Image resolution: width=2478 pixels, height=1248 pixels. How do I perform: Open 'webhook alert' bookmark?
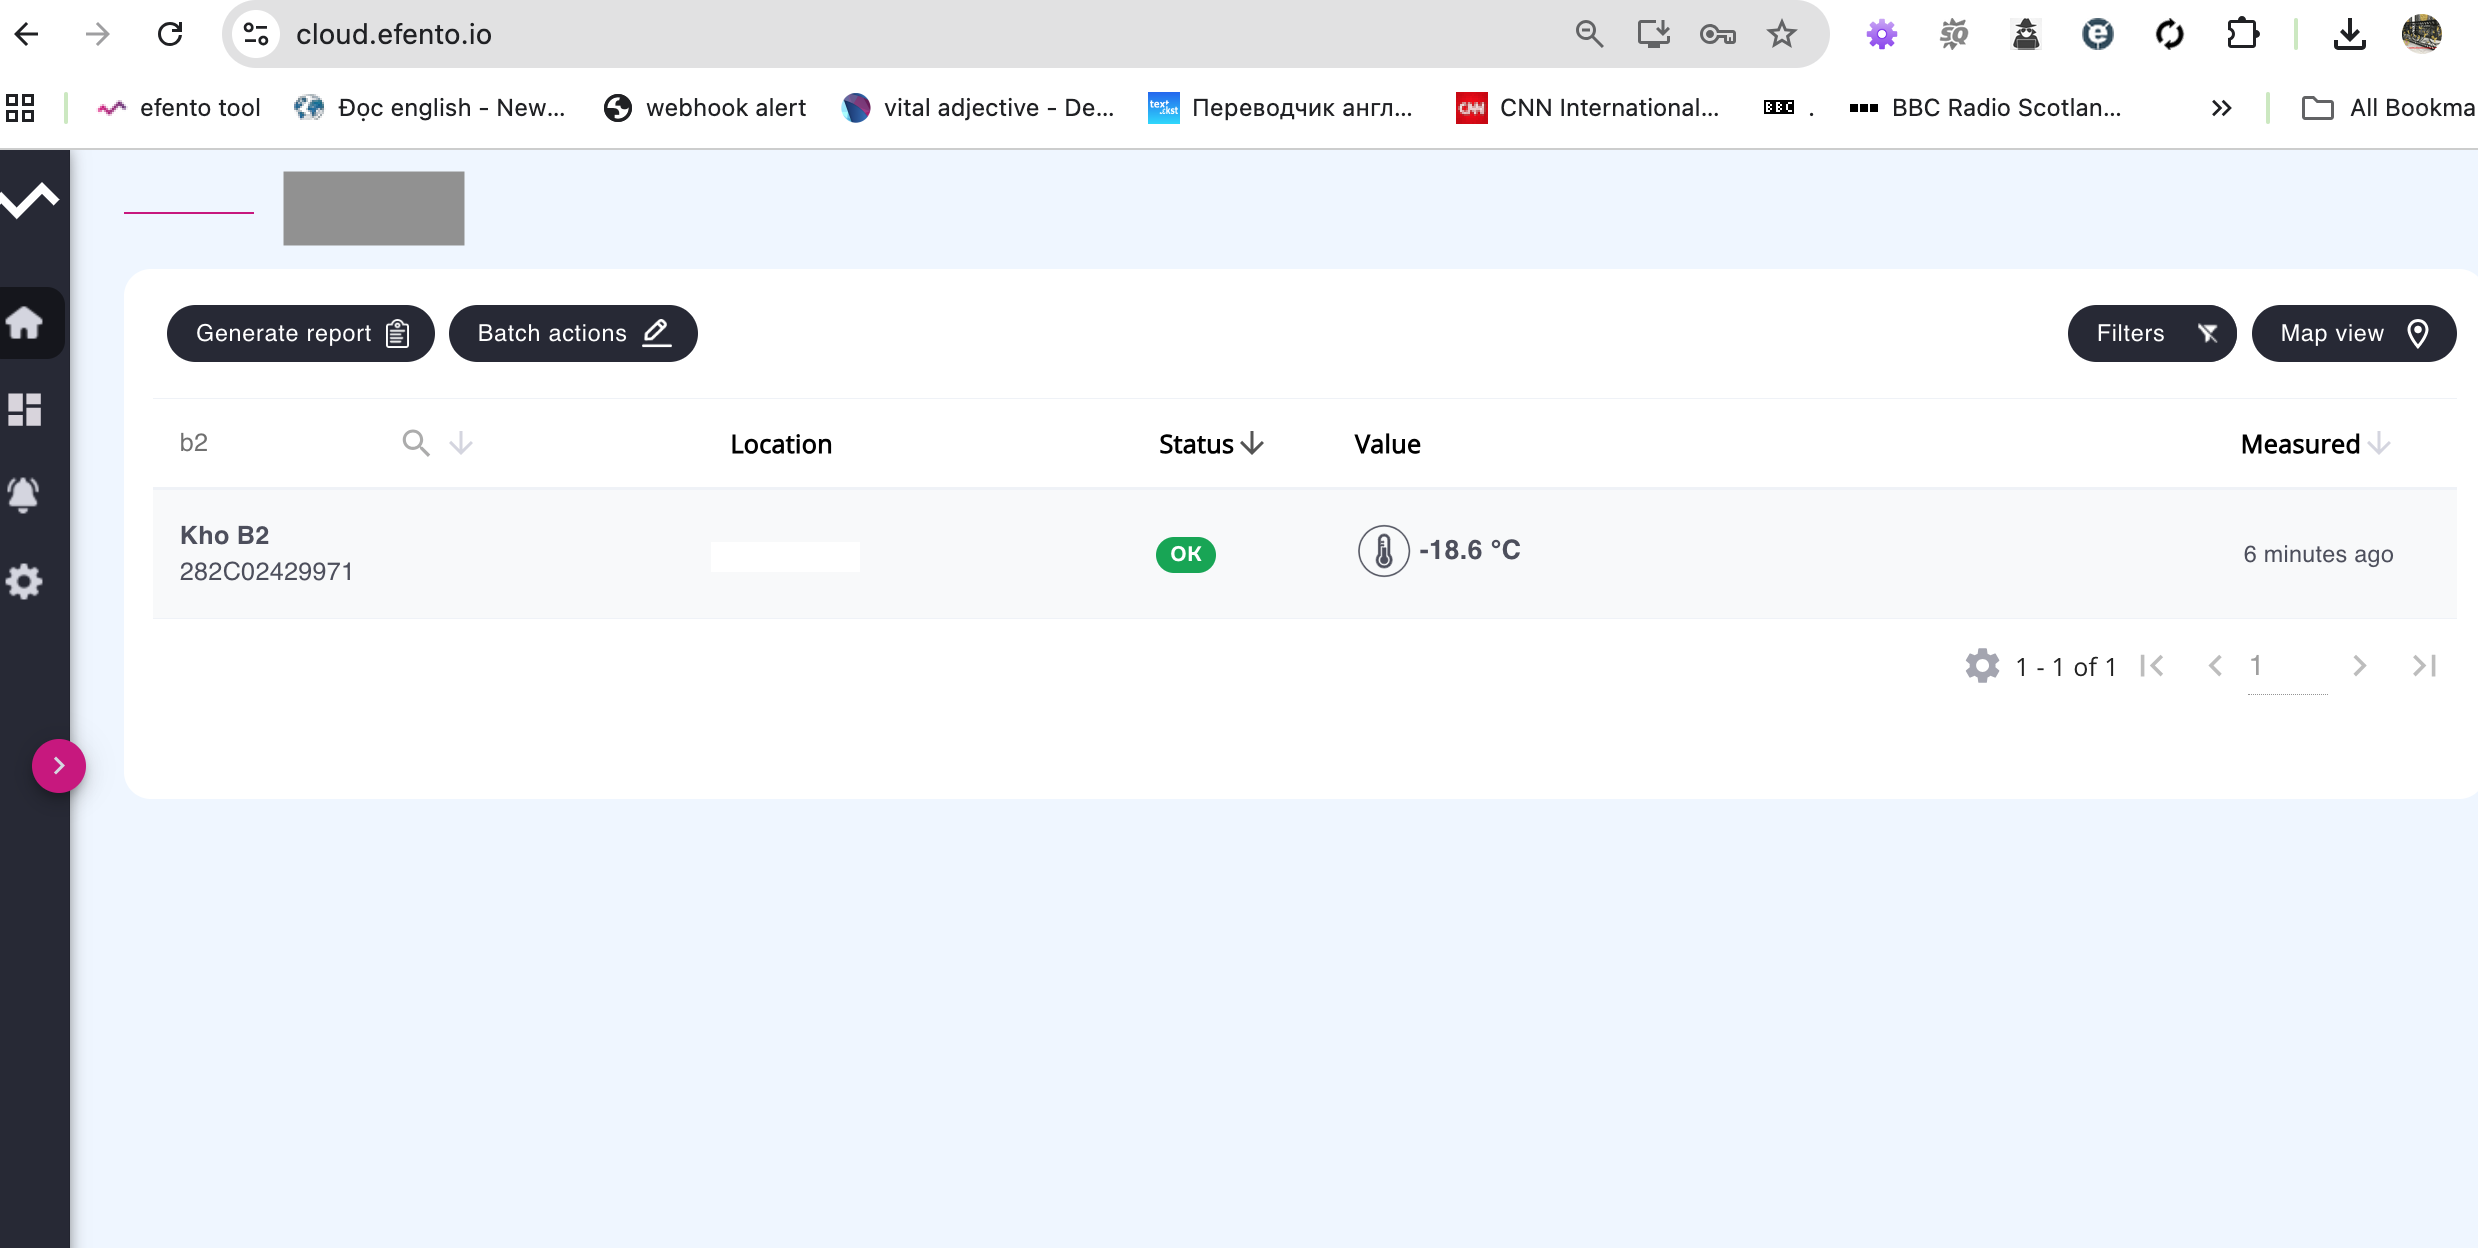point(704,107)
